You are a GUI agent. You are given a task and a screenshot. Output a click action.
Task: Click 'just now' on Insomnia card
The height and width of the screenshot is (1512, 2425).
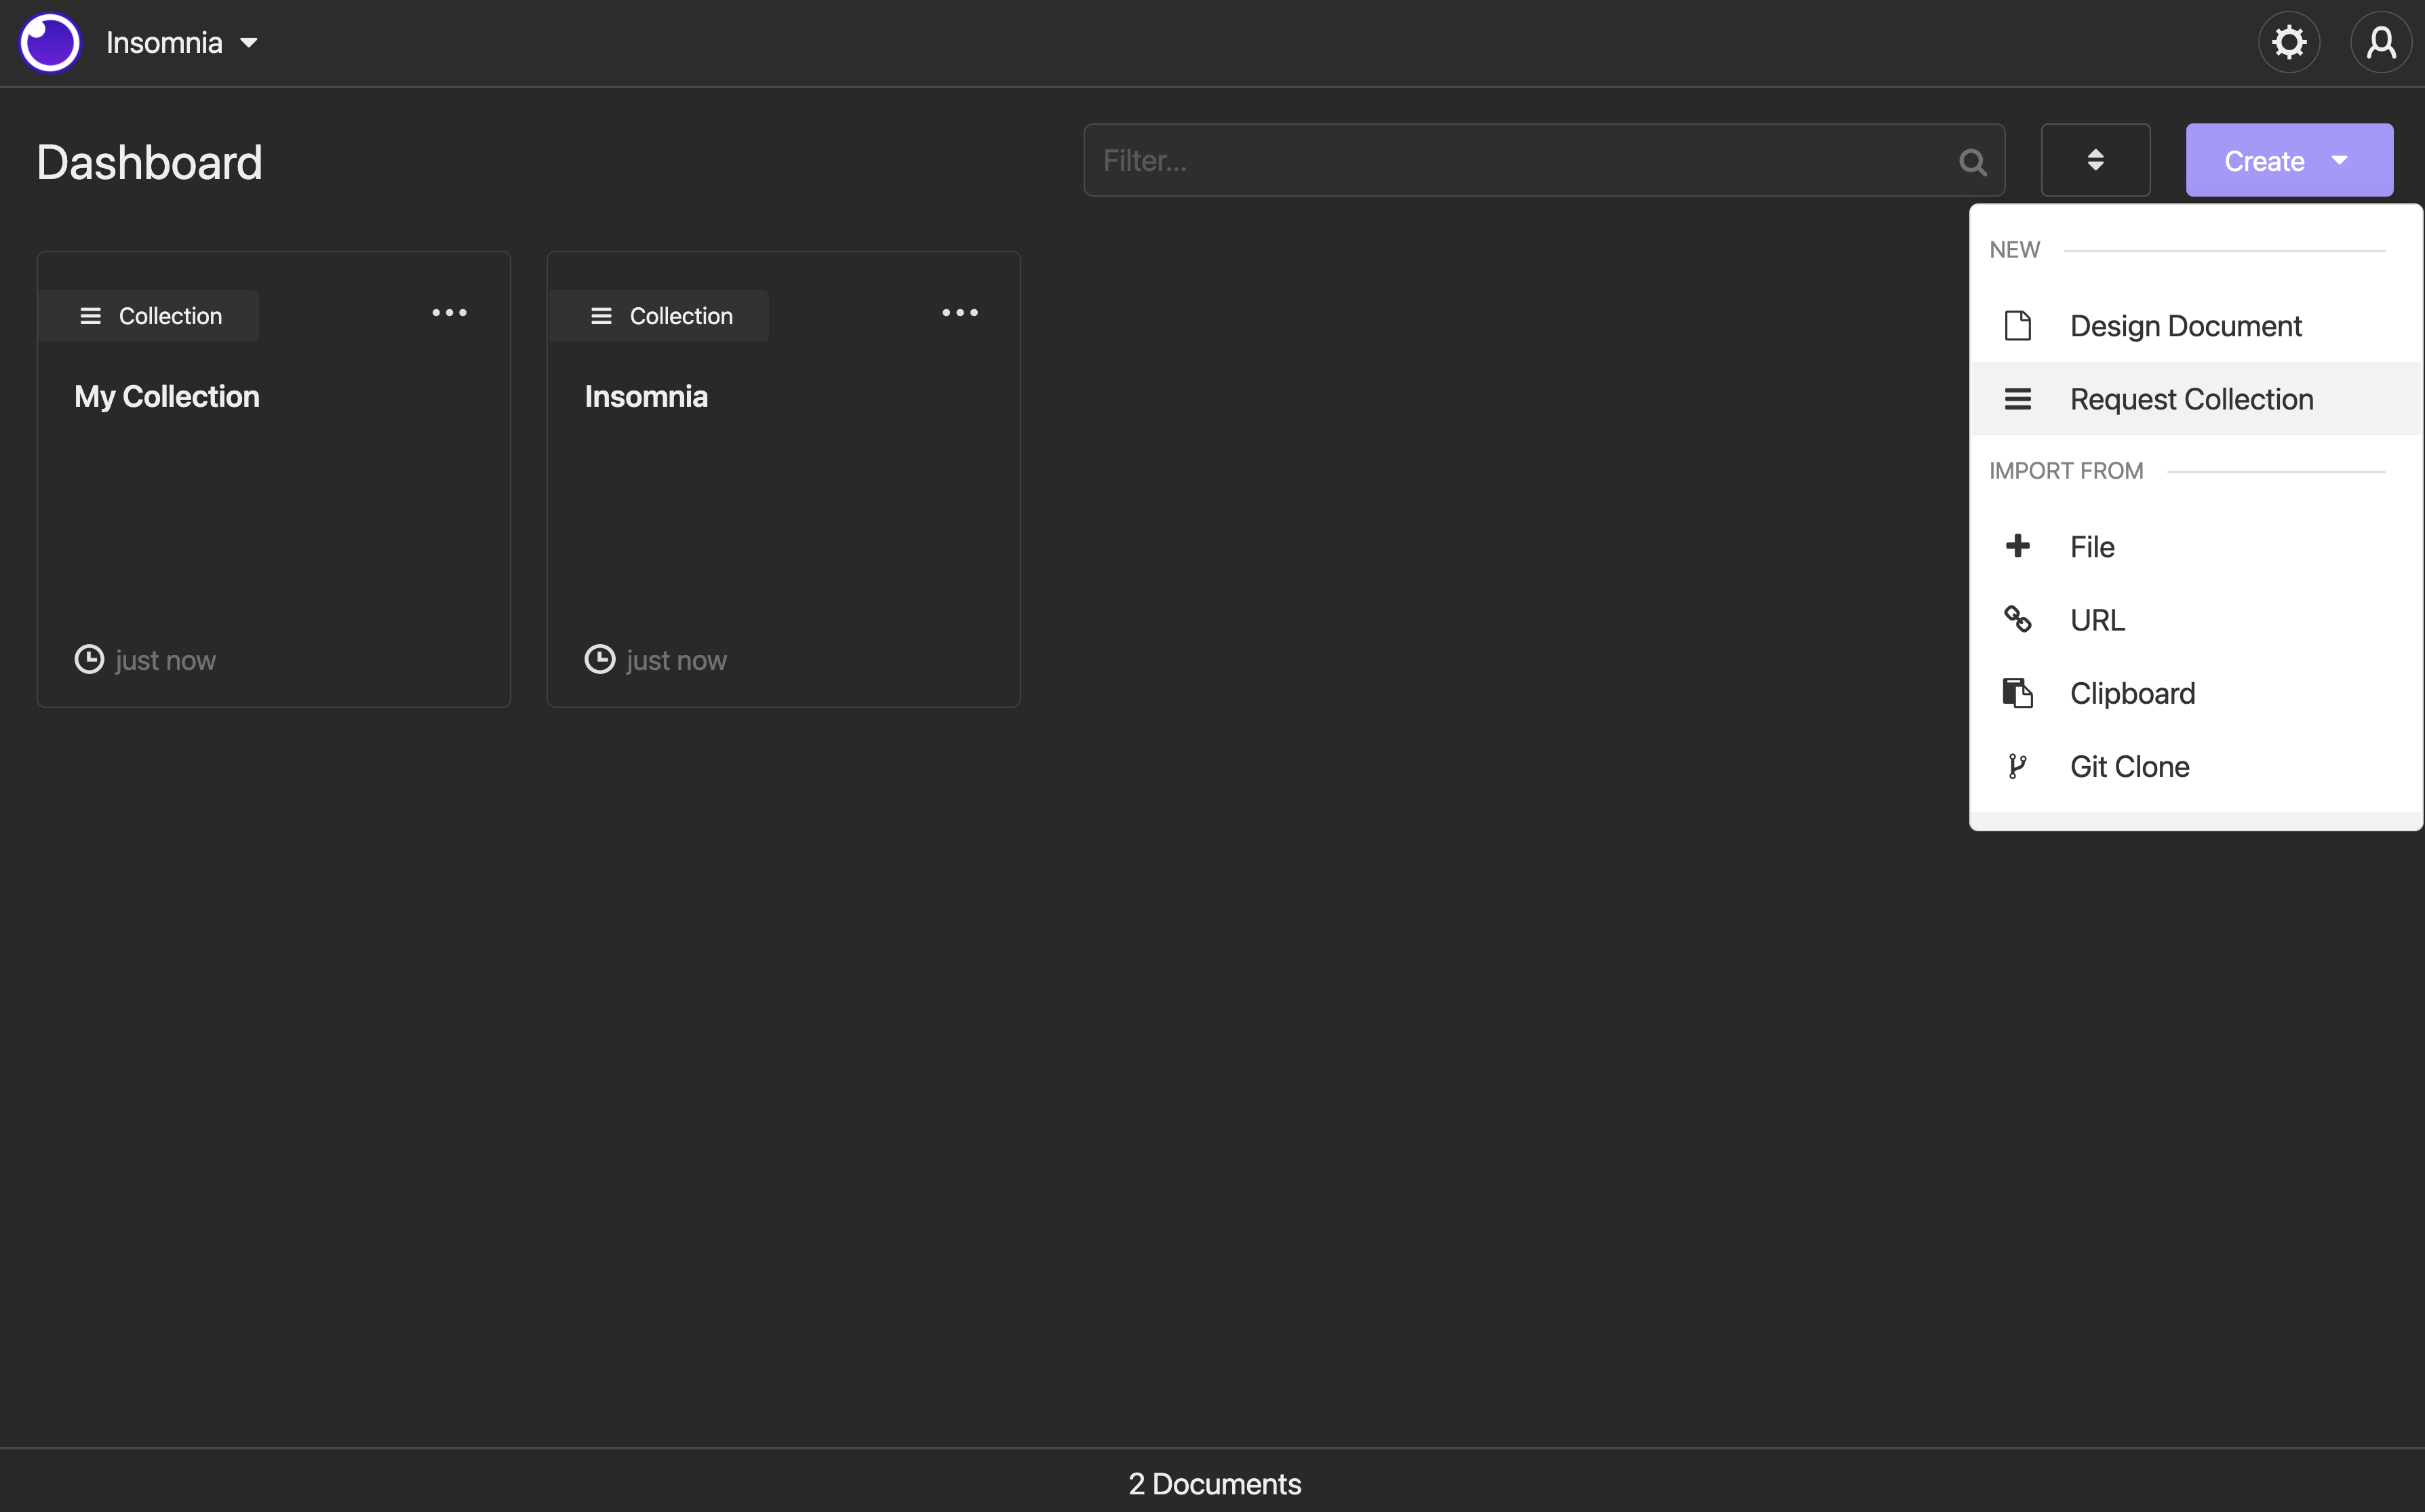tap(676, 660)
